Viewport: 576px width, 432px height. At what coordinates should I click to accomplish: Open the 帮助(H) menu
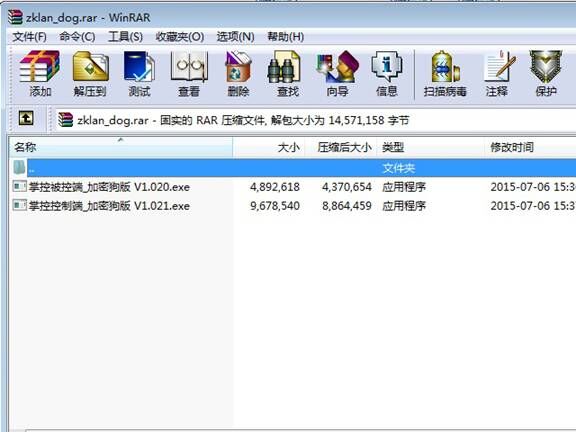point(285,37)
